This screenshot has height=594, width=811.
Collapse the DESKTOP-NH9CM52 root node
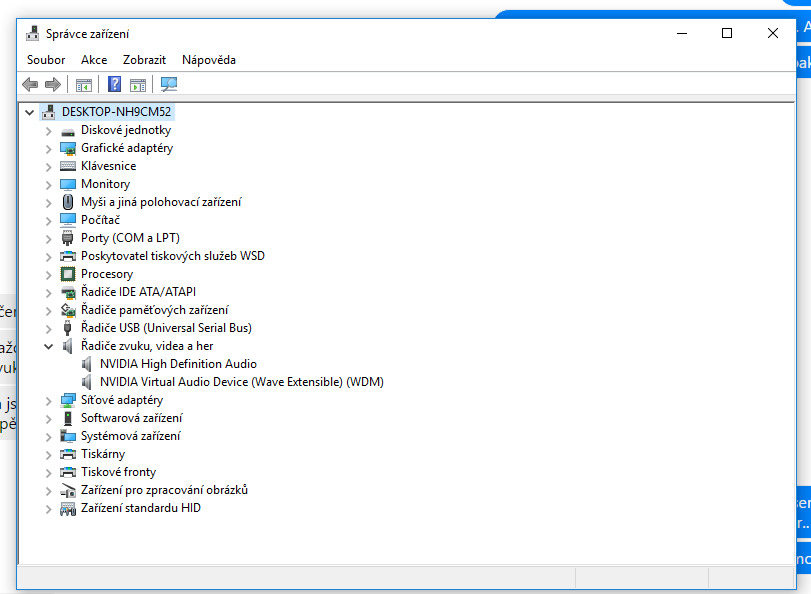tap(29, 112)
